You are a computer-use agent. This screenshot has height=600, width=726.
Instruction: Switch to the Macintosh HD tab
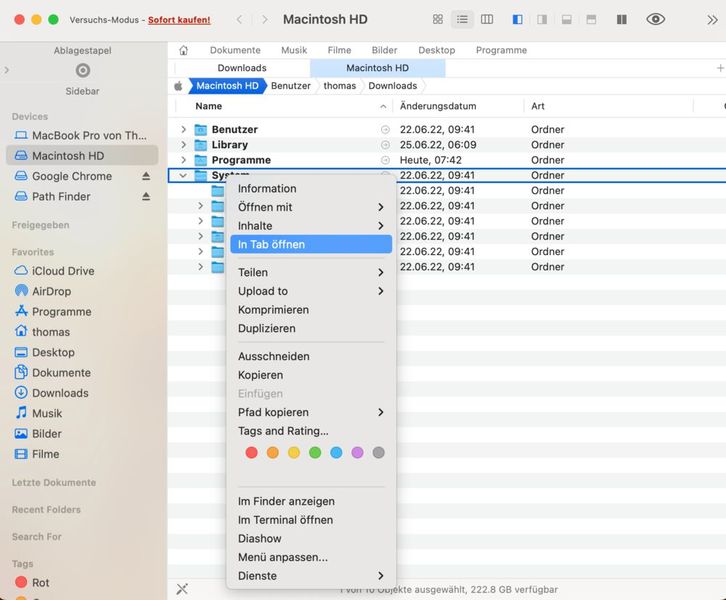pos(377,68)
